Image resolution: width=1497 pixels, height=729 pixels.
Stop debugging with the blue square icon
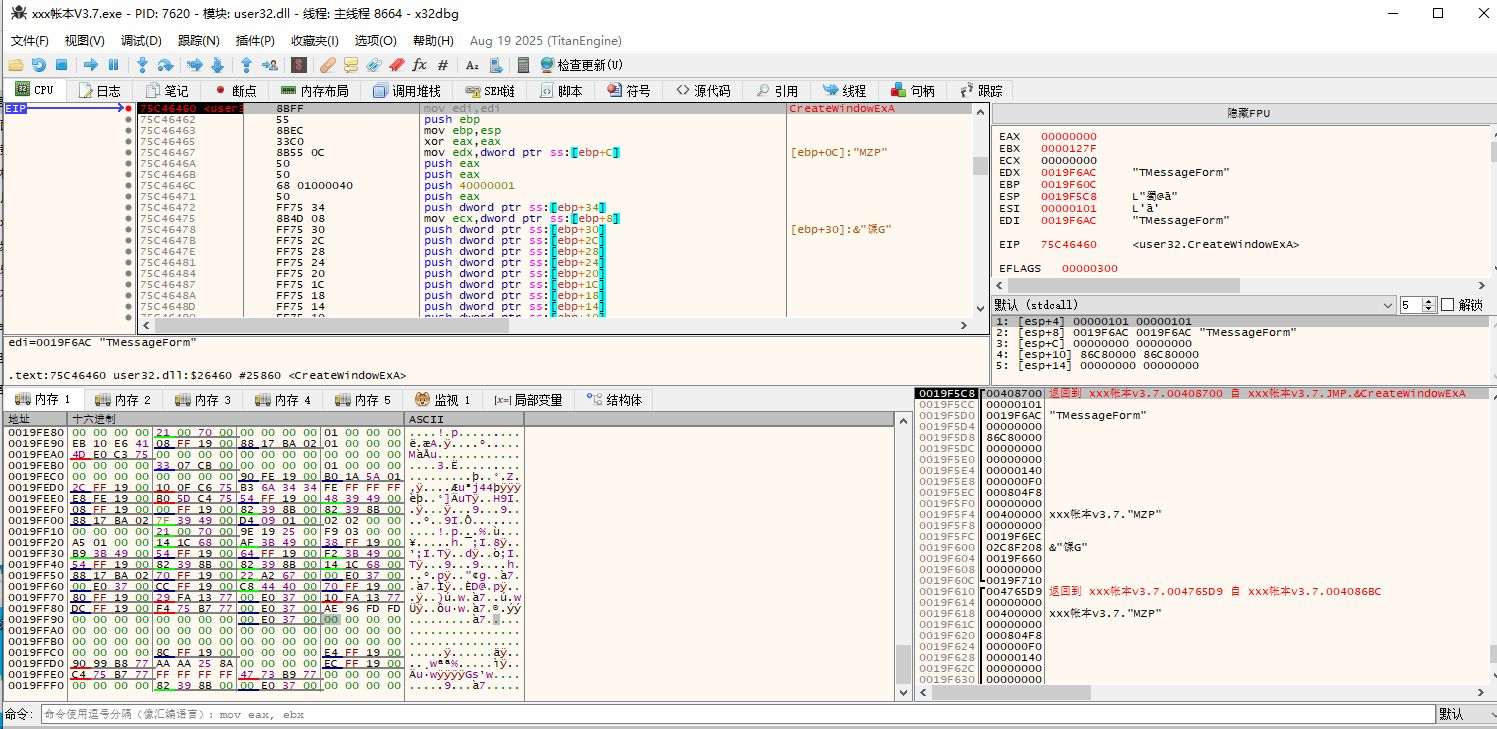[61, 65]
